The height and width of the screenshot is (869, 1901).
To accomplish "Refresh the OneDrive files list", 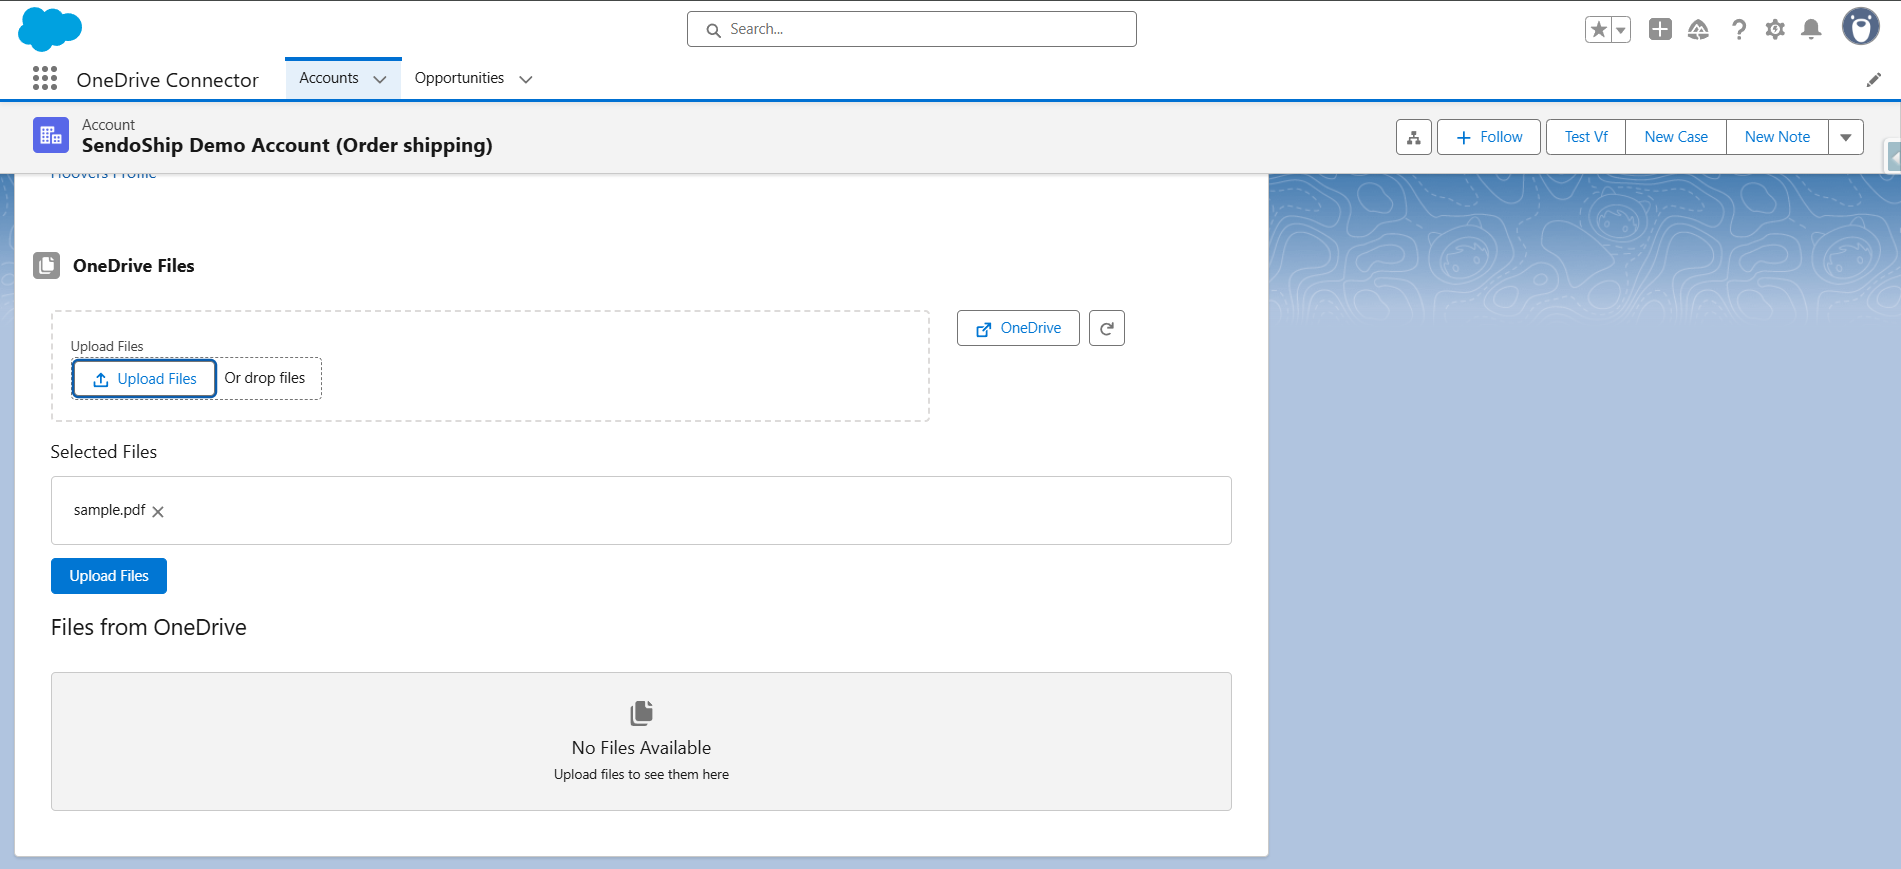I will 1107,328.
